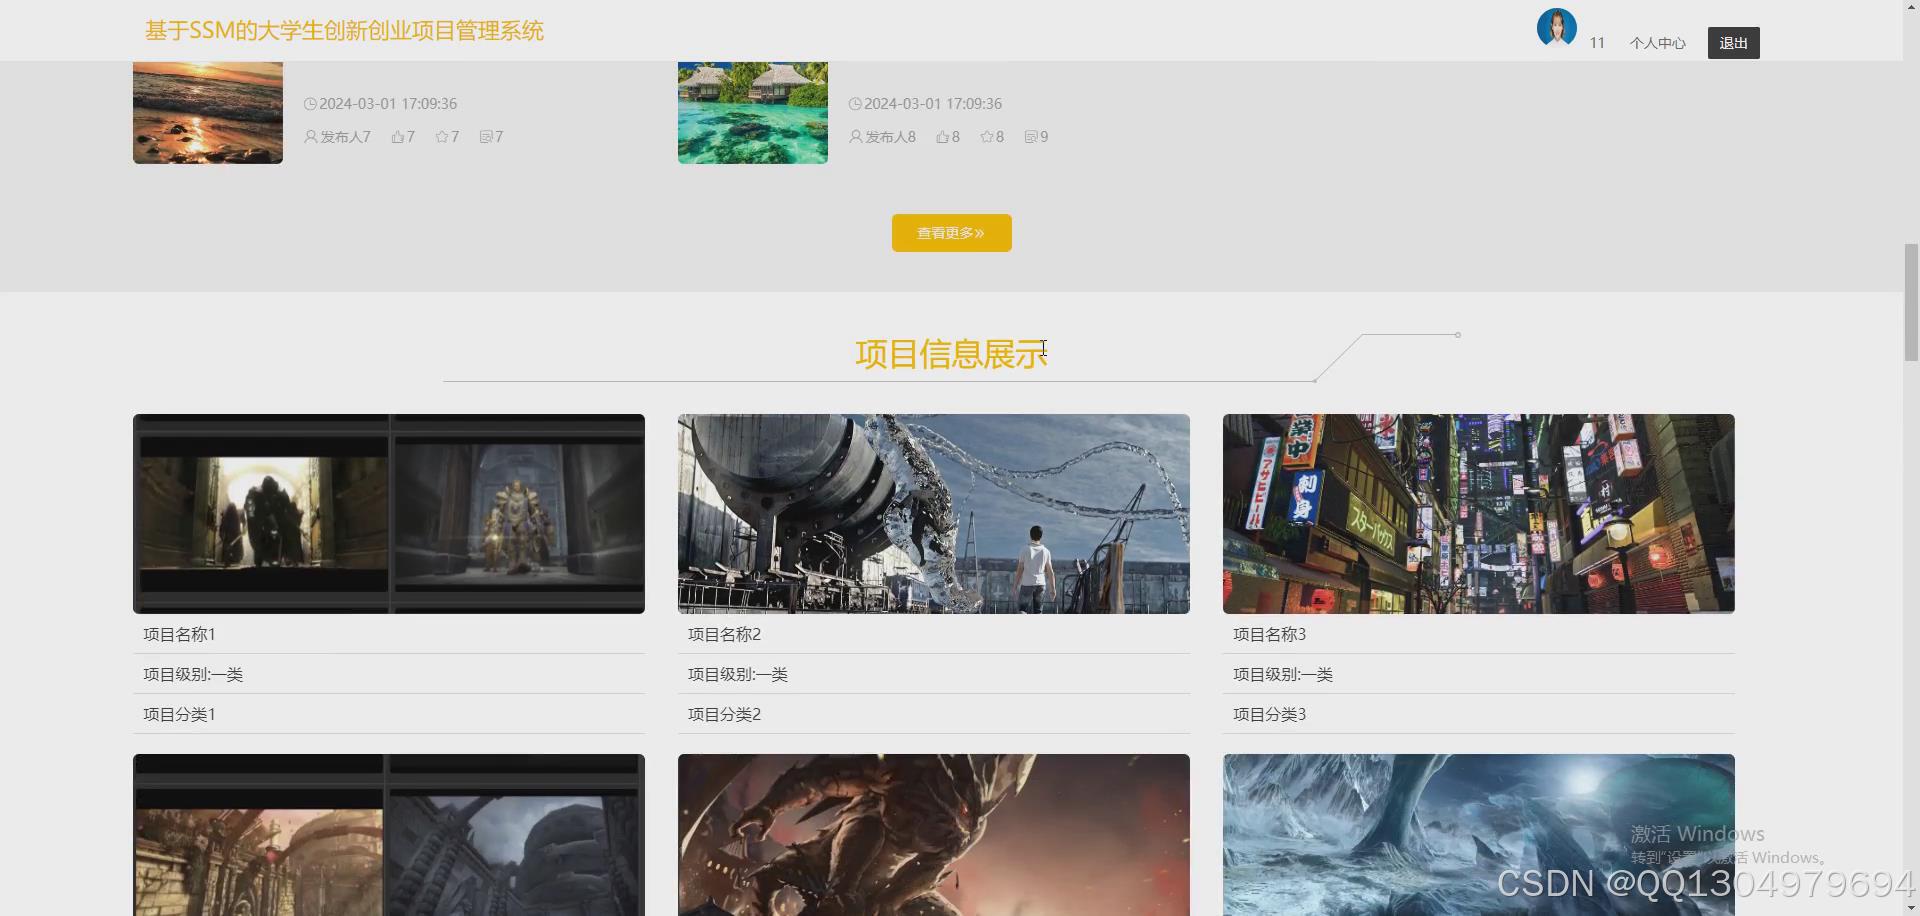Screen dimensions: 1920x916
Task: Click thumbs-up icon on 发布人7 post
Action: (398, 137)
